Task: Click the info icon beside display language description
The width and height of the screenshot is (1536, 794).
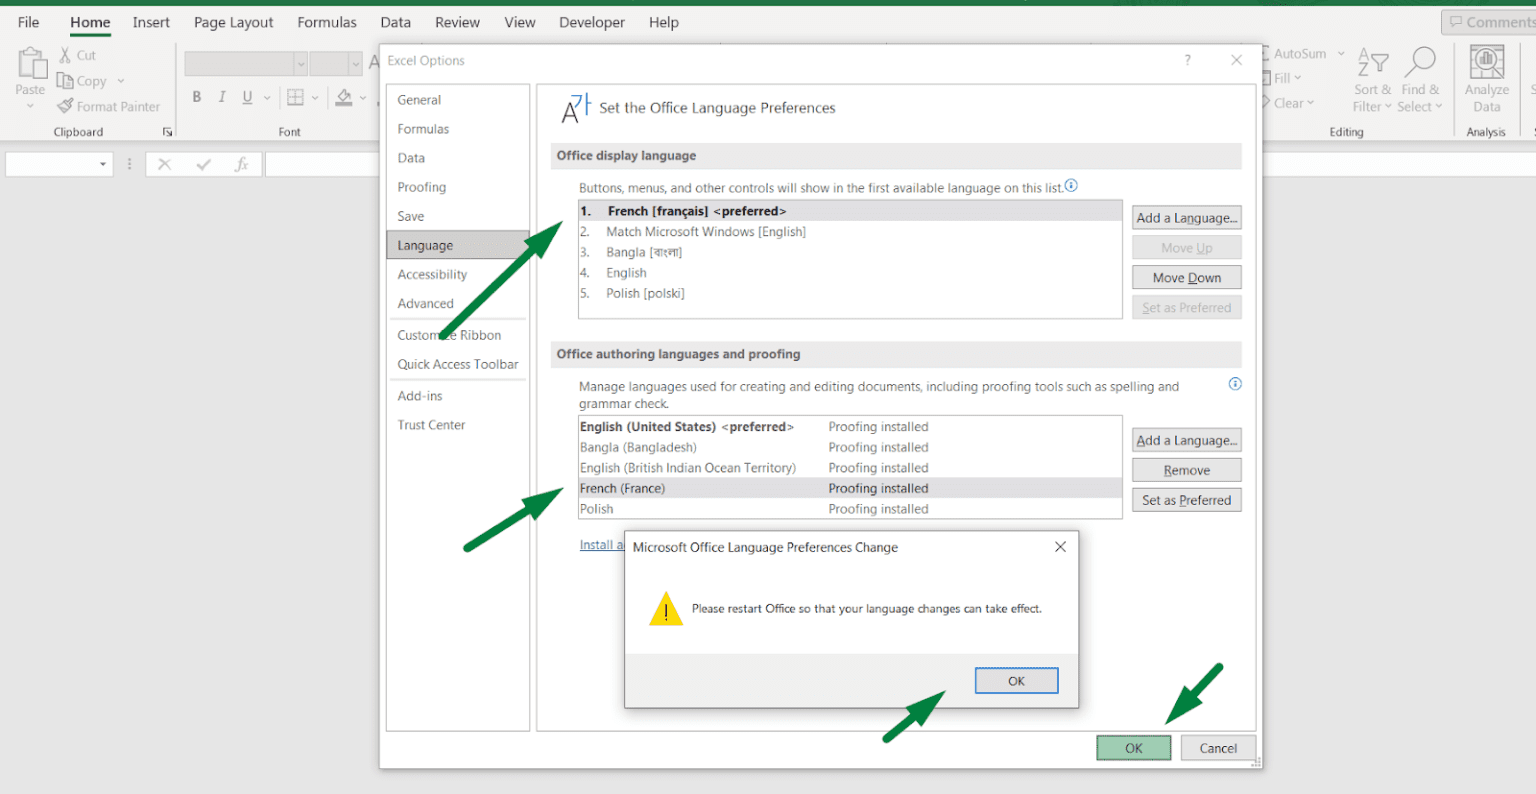Action: (x=1071, y=185)
